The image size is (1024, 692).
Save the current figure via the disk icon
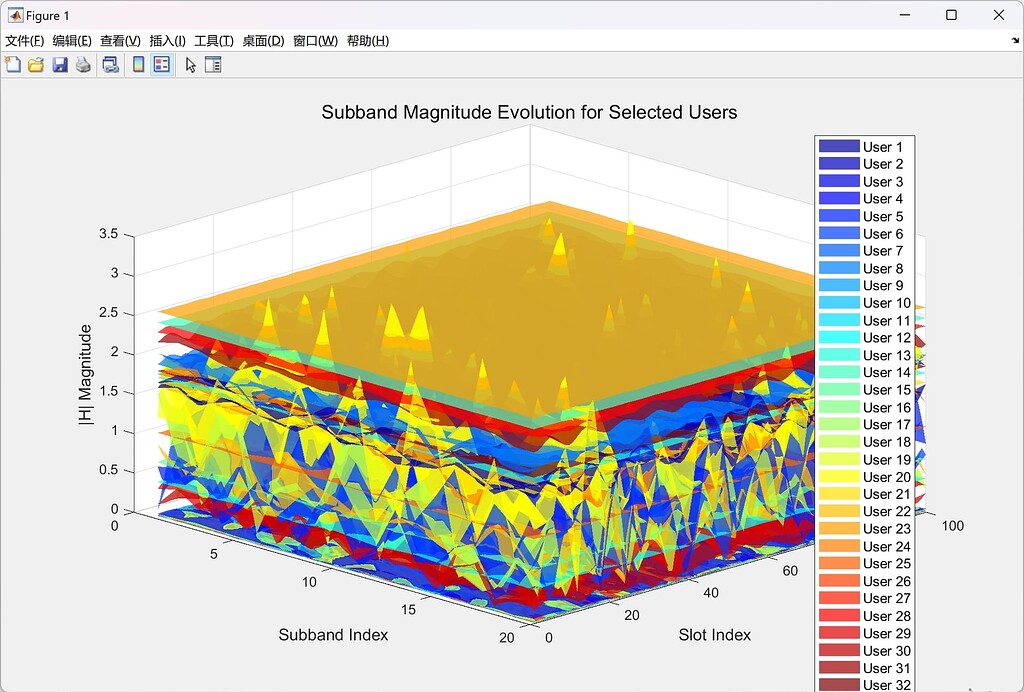(x=59, y=63)
